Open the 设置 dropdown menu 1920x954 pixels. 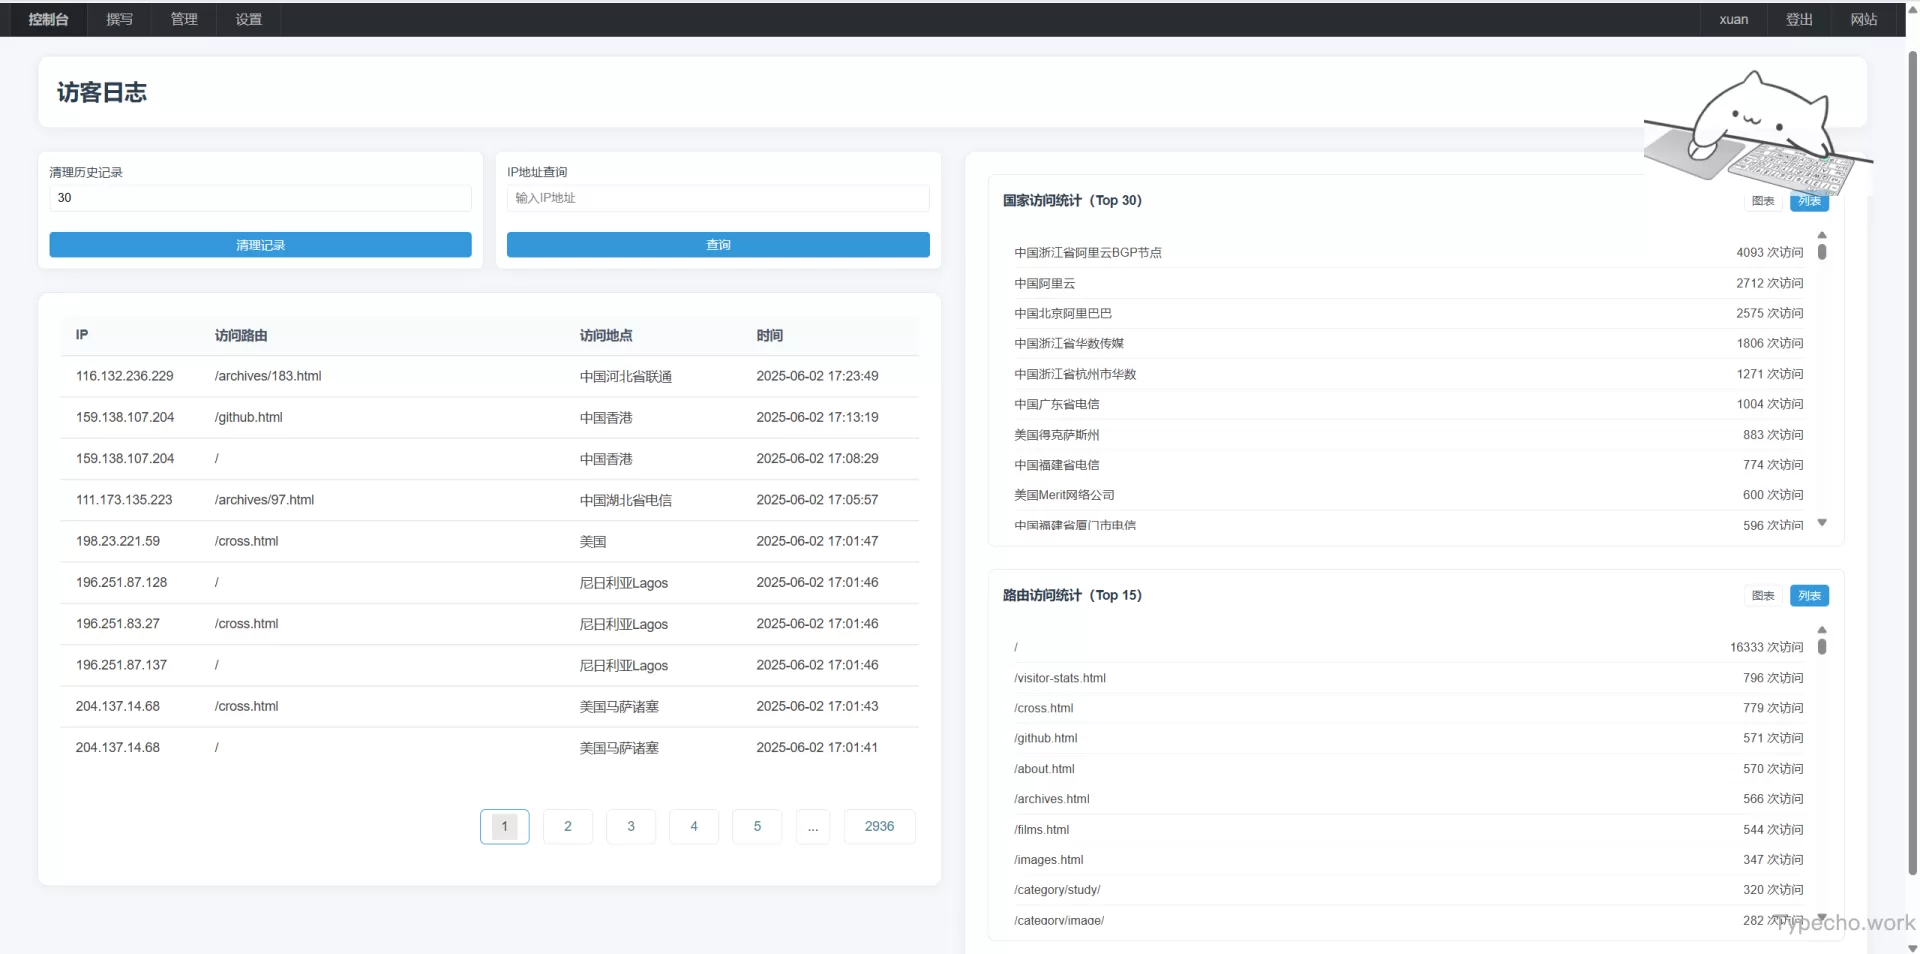tap(249, 19)
